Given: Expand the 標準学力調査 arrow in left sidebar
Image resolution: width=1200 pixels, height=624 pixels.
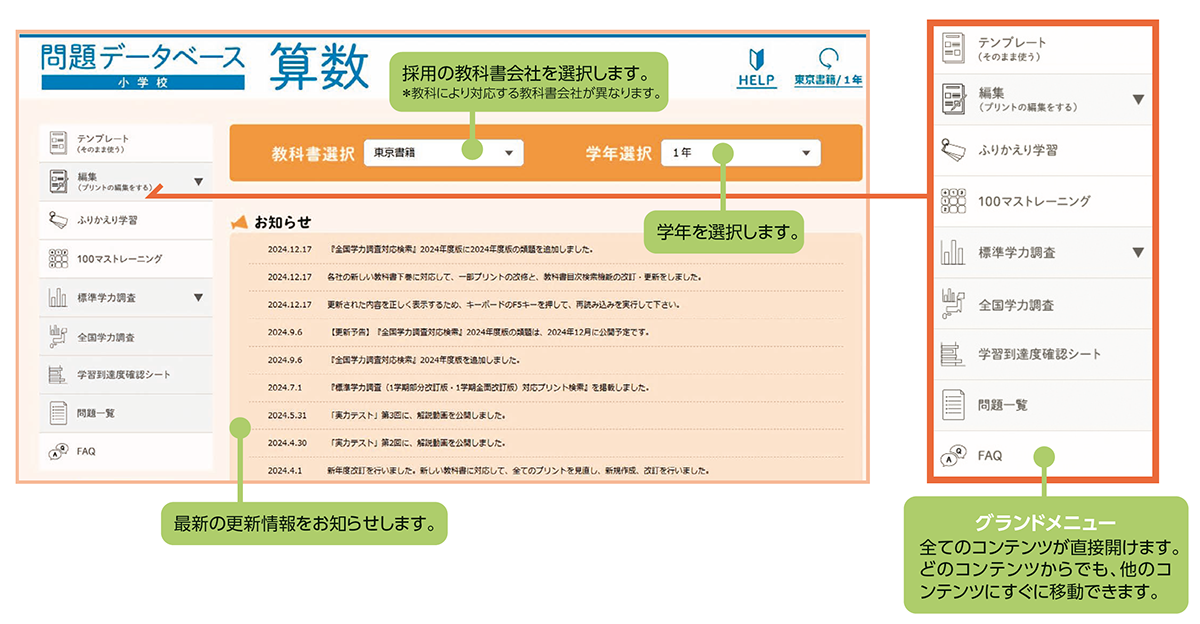Looking at the screenshot, I should tap(198, 297).
